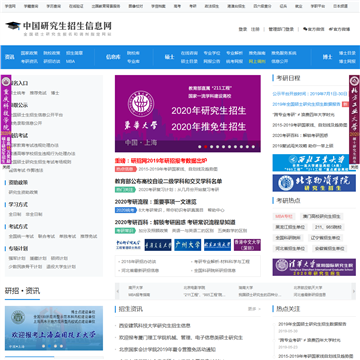Open the 北京物资学院 研究生招生 banner

314,183
